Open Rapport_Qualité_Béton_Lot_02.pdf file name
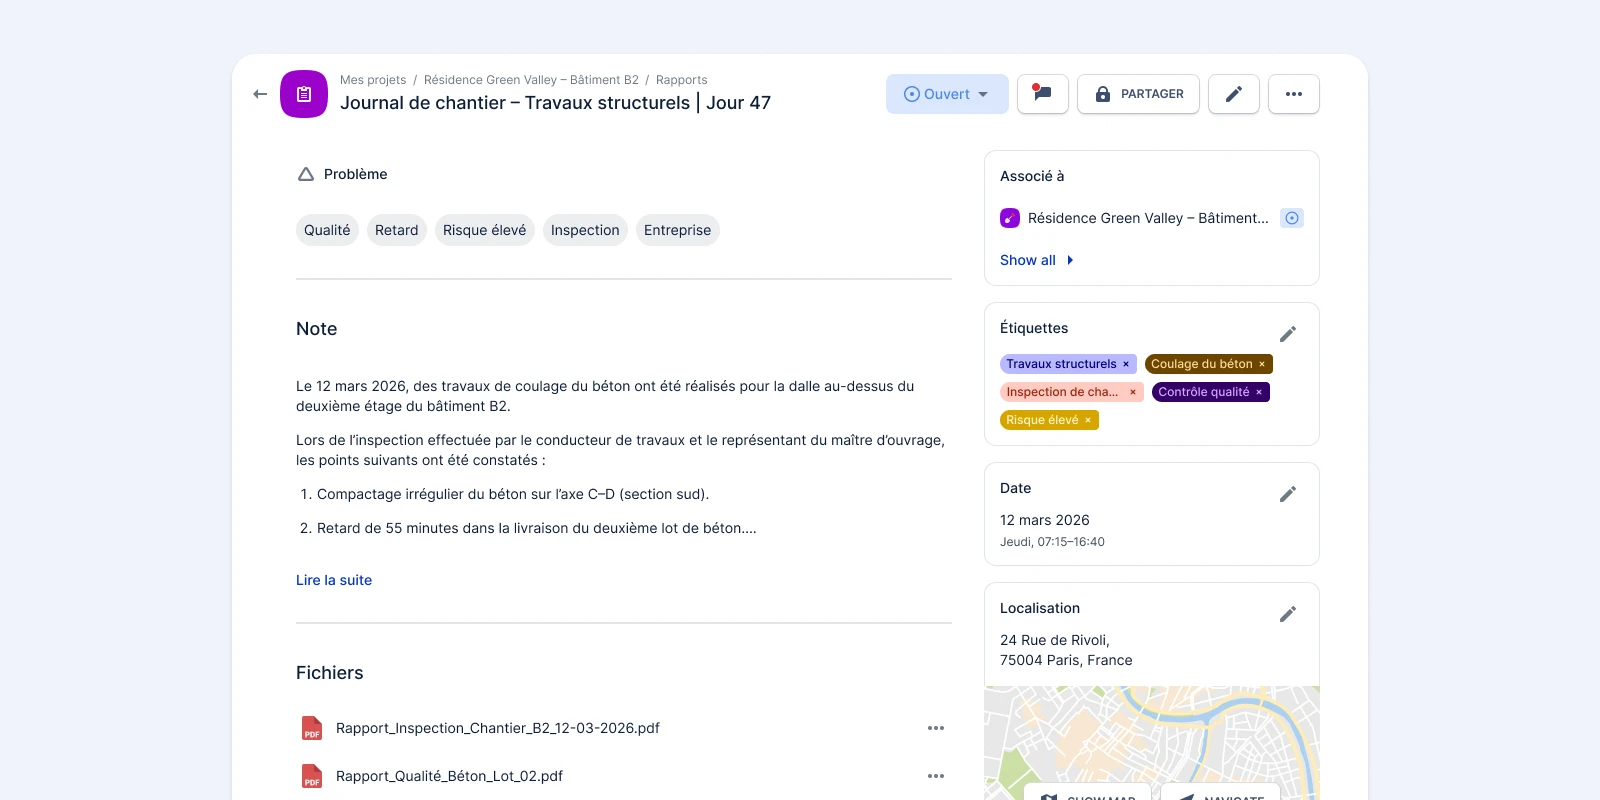 449,776
